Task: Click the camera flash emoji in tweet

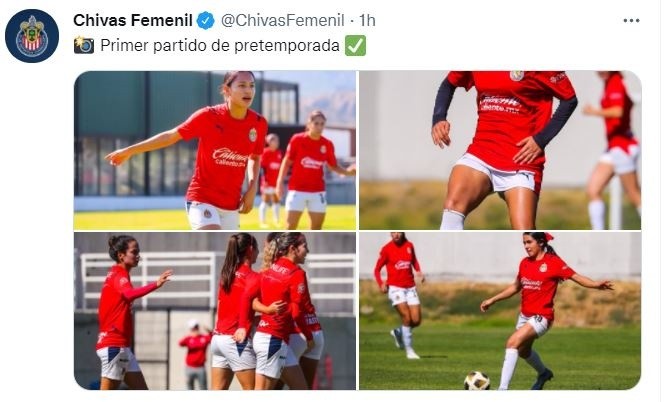Action: (84, 45)
